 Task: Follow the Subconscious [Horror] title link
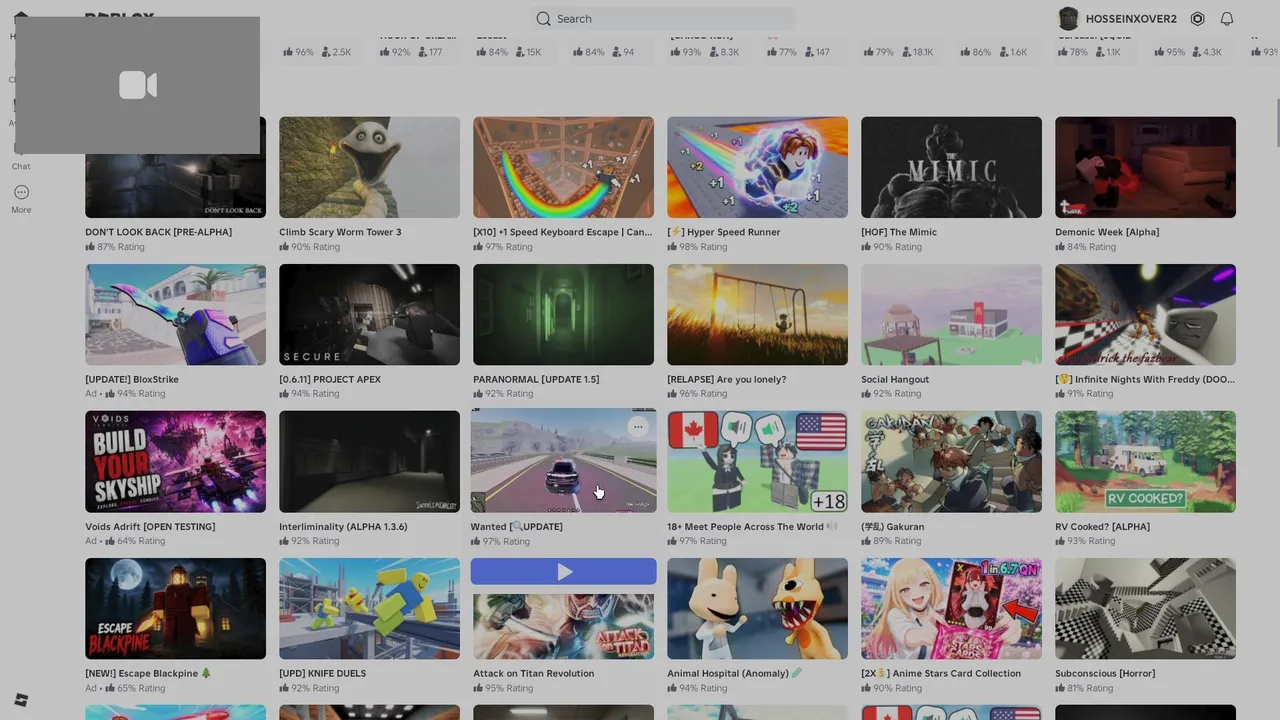(1105, 674)
